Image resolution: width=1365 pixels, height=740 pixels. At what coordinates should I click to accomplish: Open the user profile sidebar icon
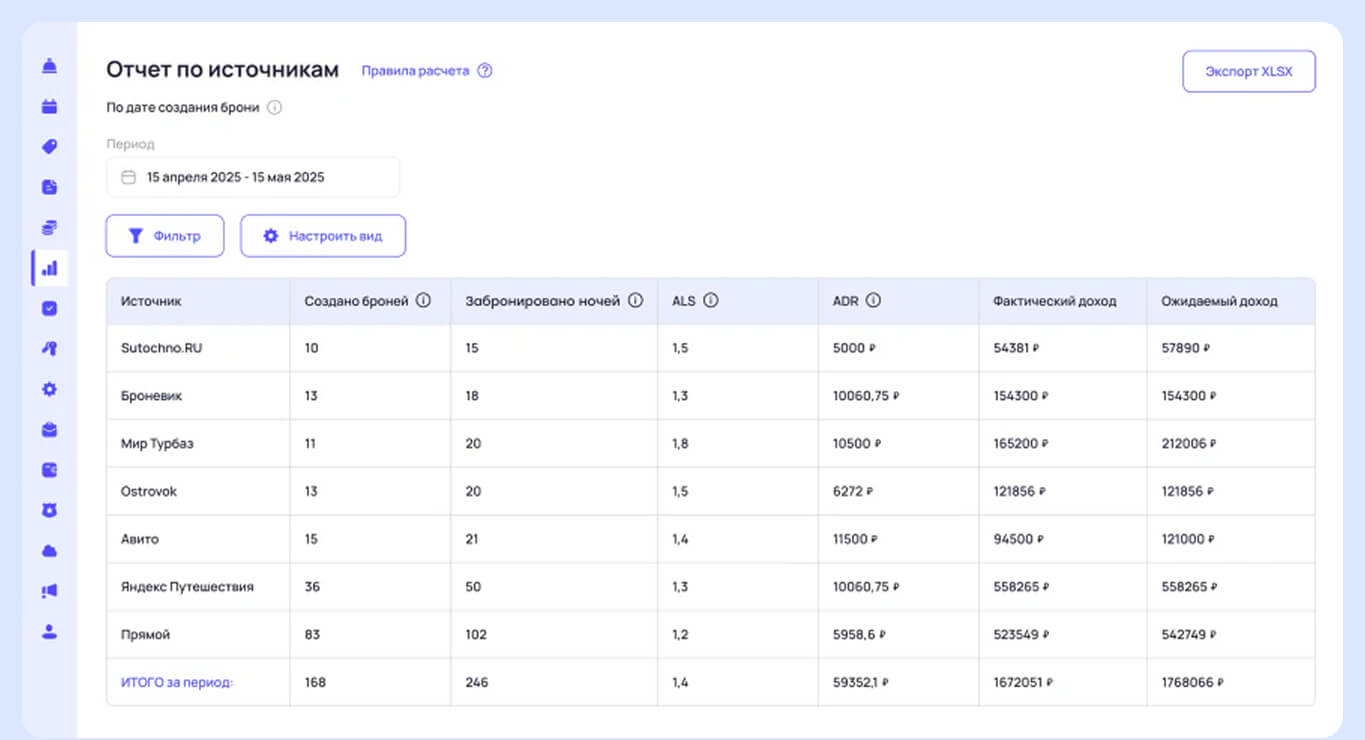click(49, 632)
